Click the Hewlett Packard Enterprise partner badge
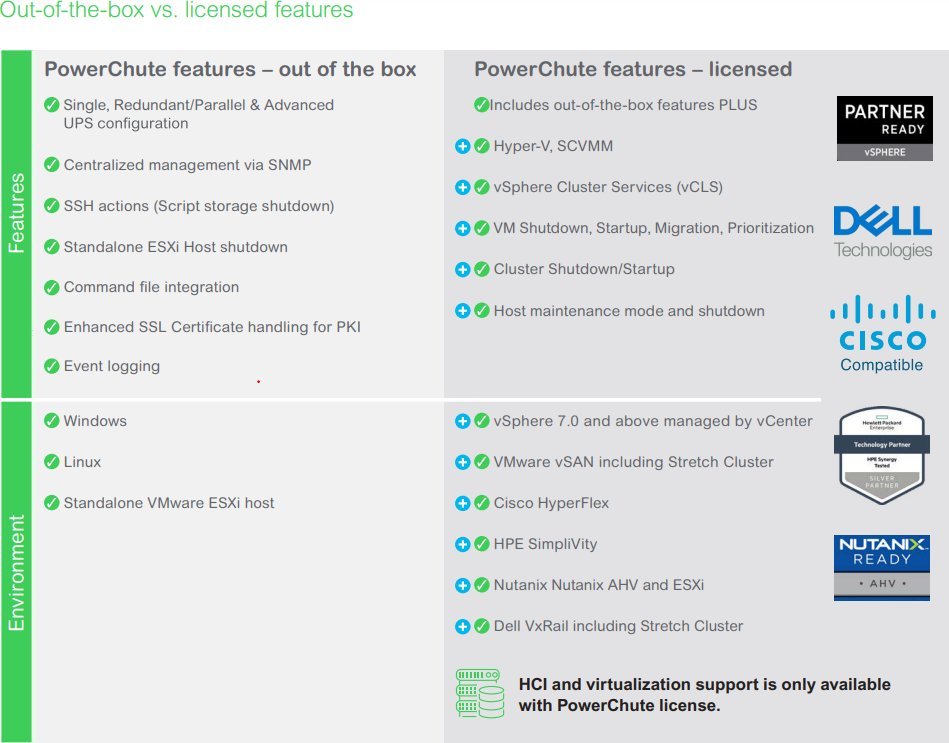This screenshot has height=743, width=949. tap(882, 455)
